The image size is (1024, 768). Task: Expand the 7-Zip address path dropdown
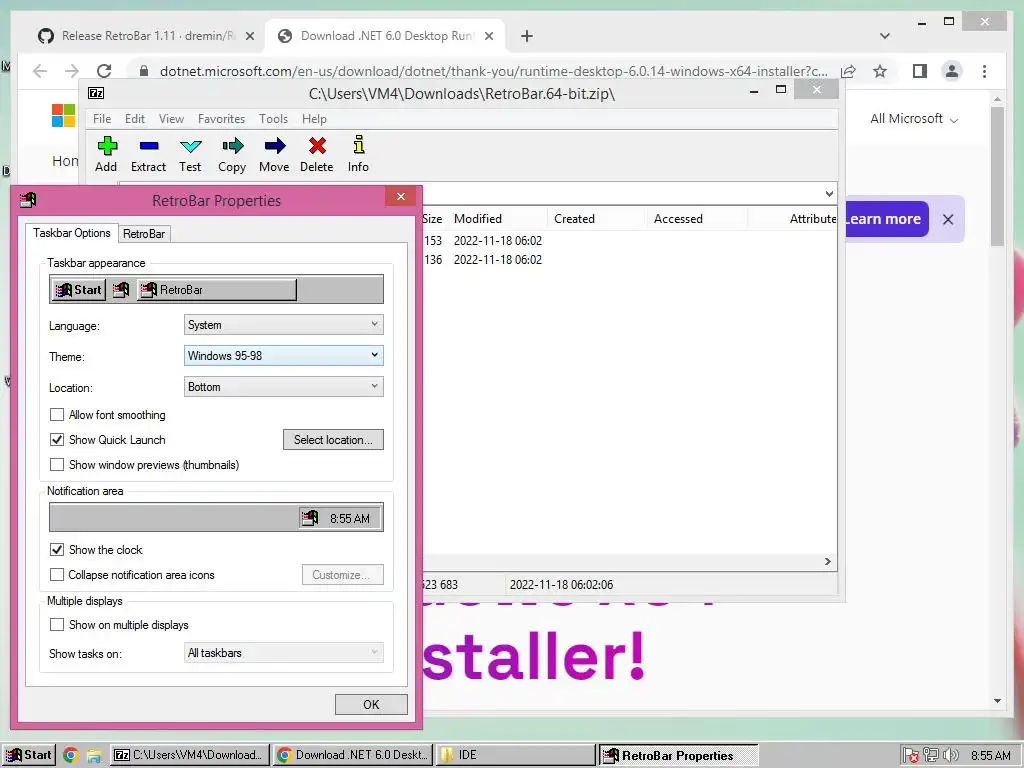pyautogui.click(x=829, y=193)
